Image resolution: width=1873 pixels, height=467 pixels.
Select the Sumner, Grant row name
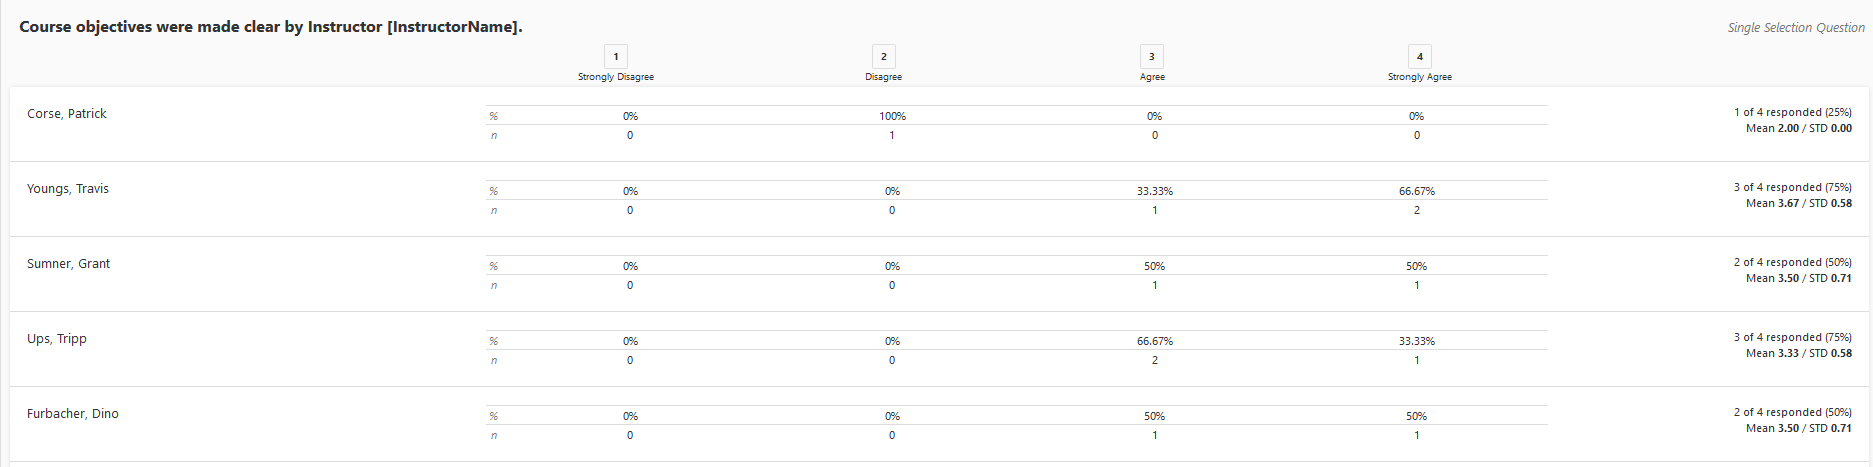click(69, 264)
